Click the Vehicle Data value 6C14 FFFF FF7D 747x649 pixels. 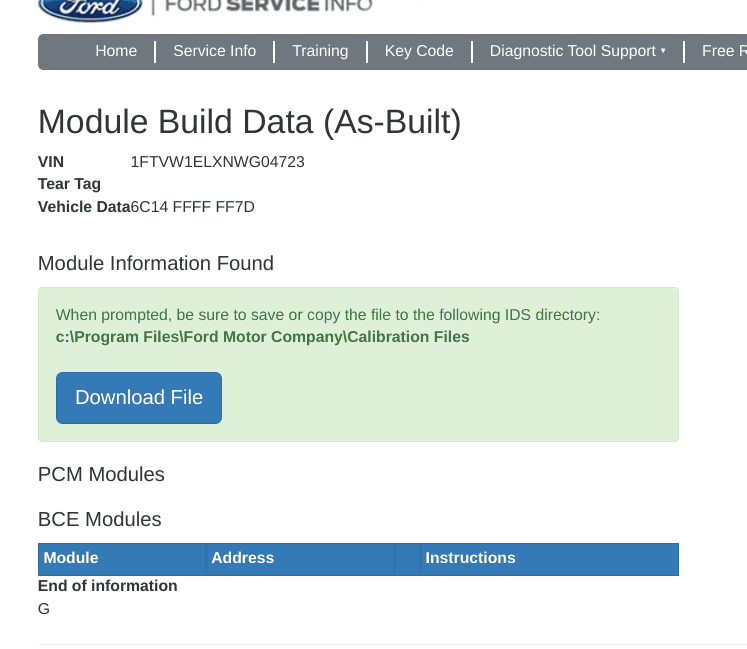click(x=193, y=207)
